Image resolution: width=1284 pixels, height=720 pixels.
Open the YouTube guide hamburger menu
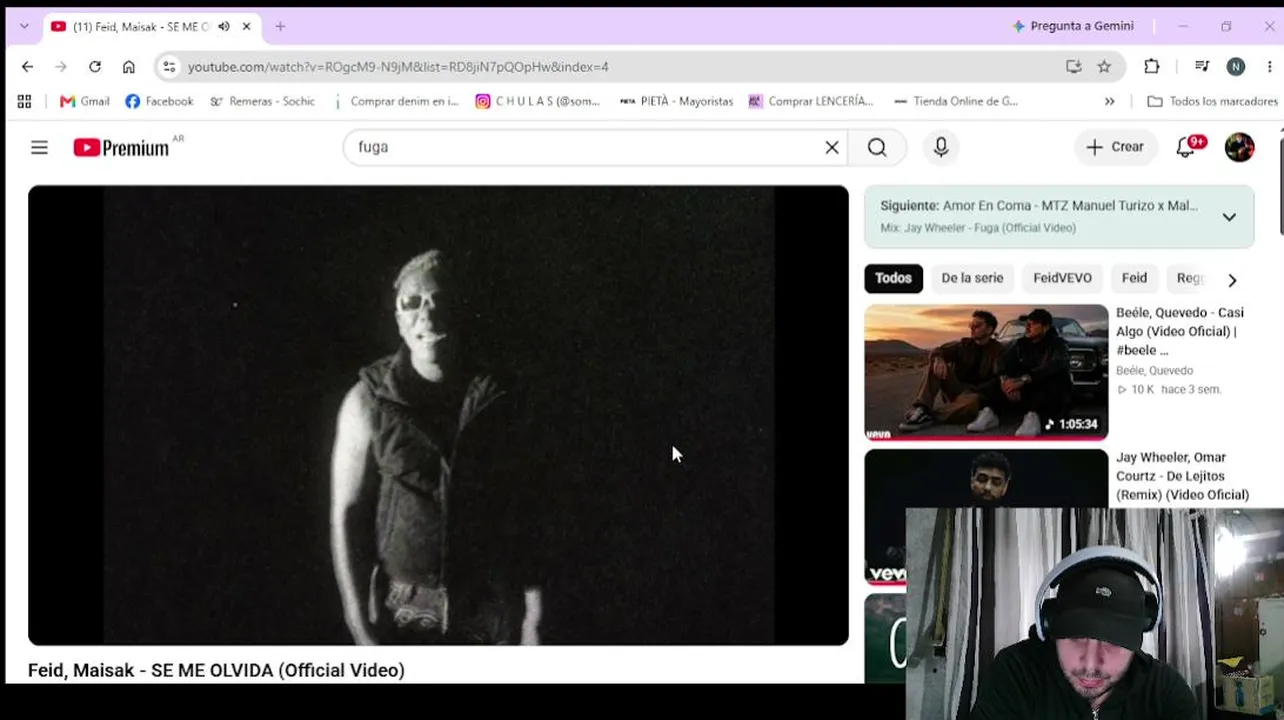coord(39,148)
